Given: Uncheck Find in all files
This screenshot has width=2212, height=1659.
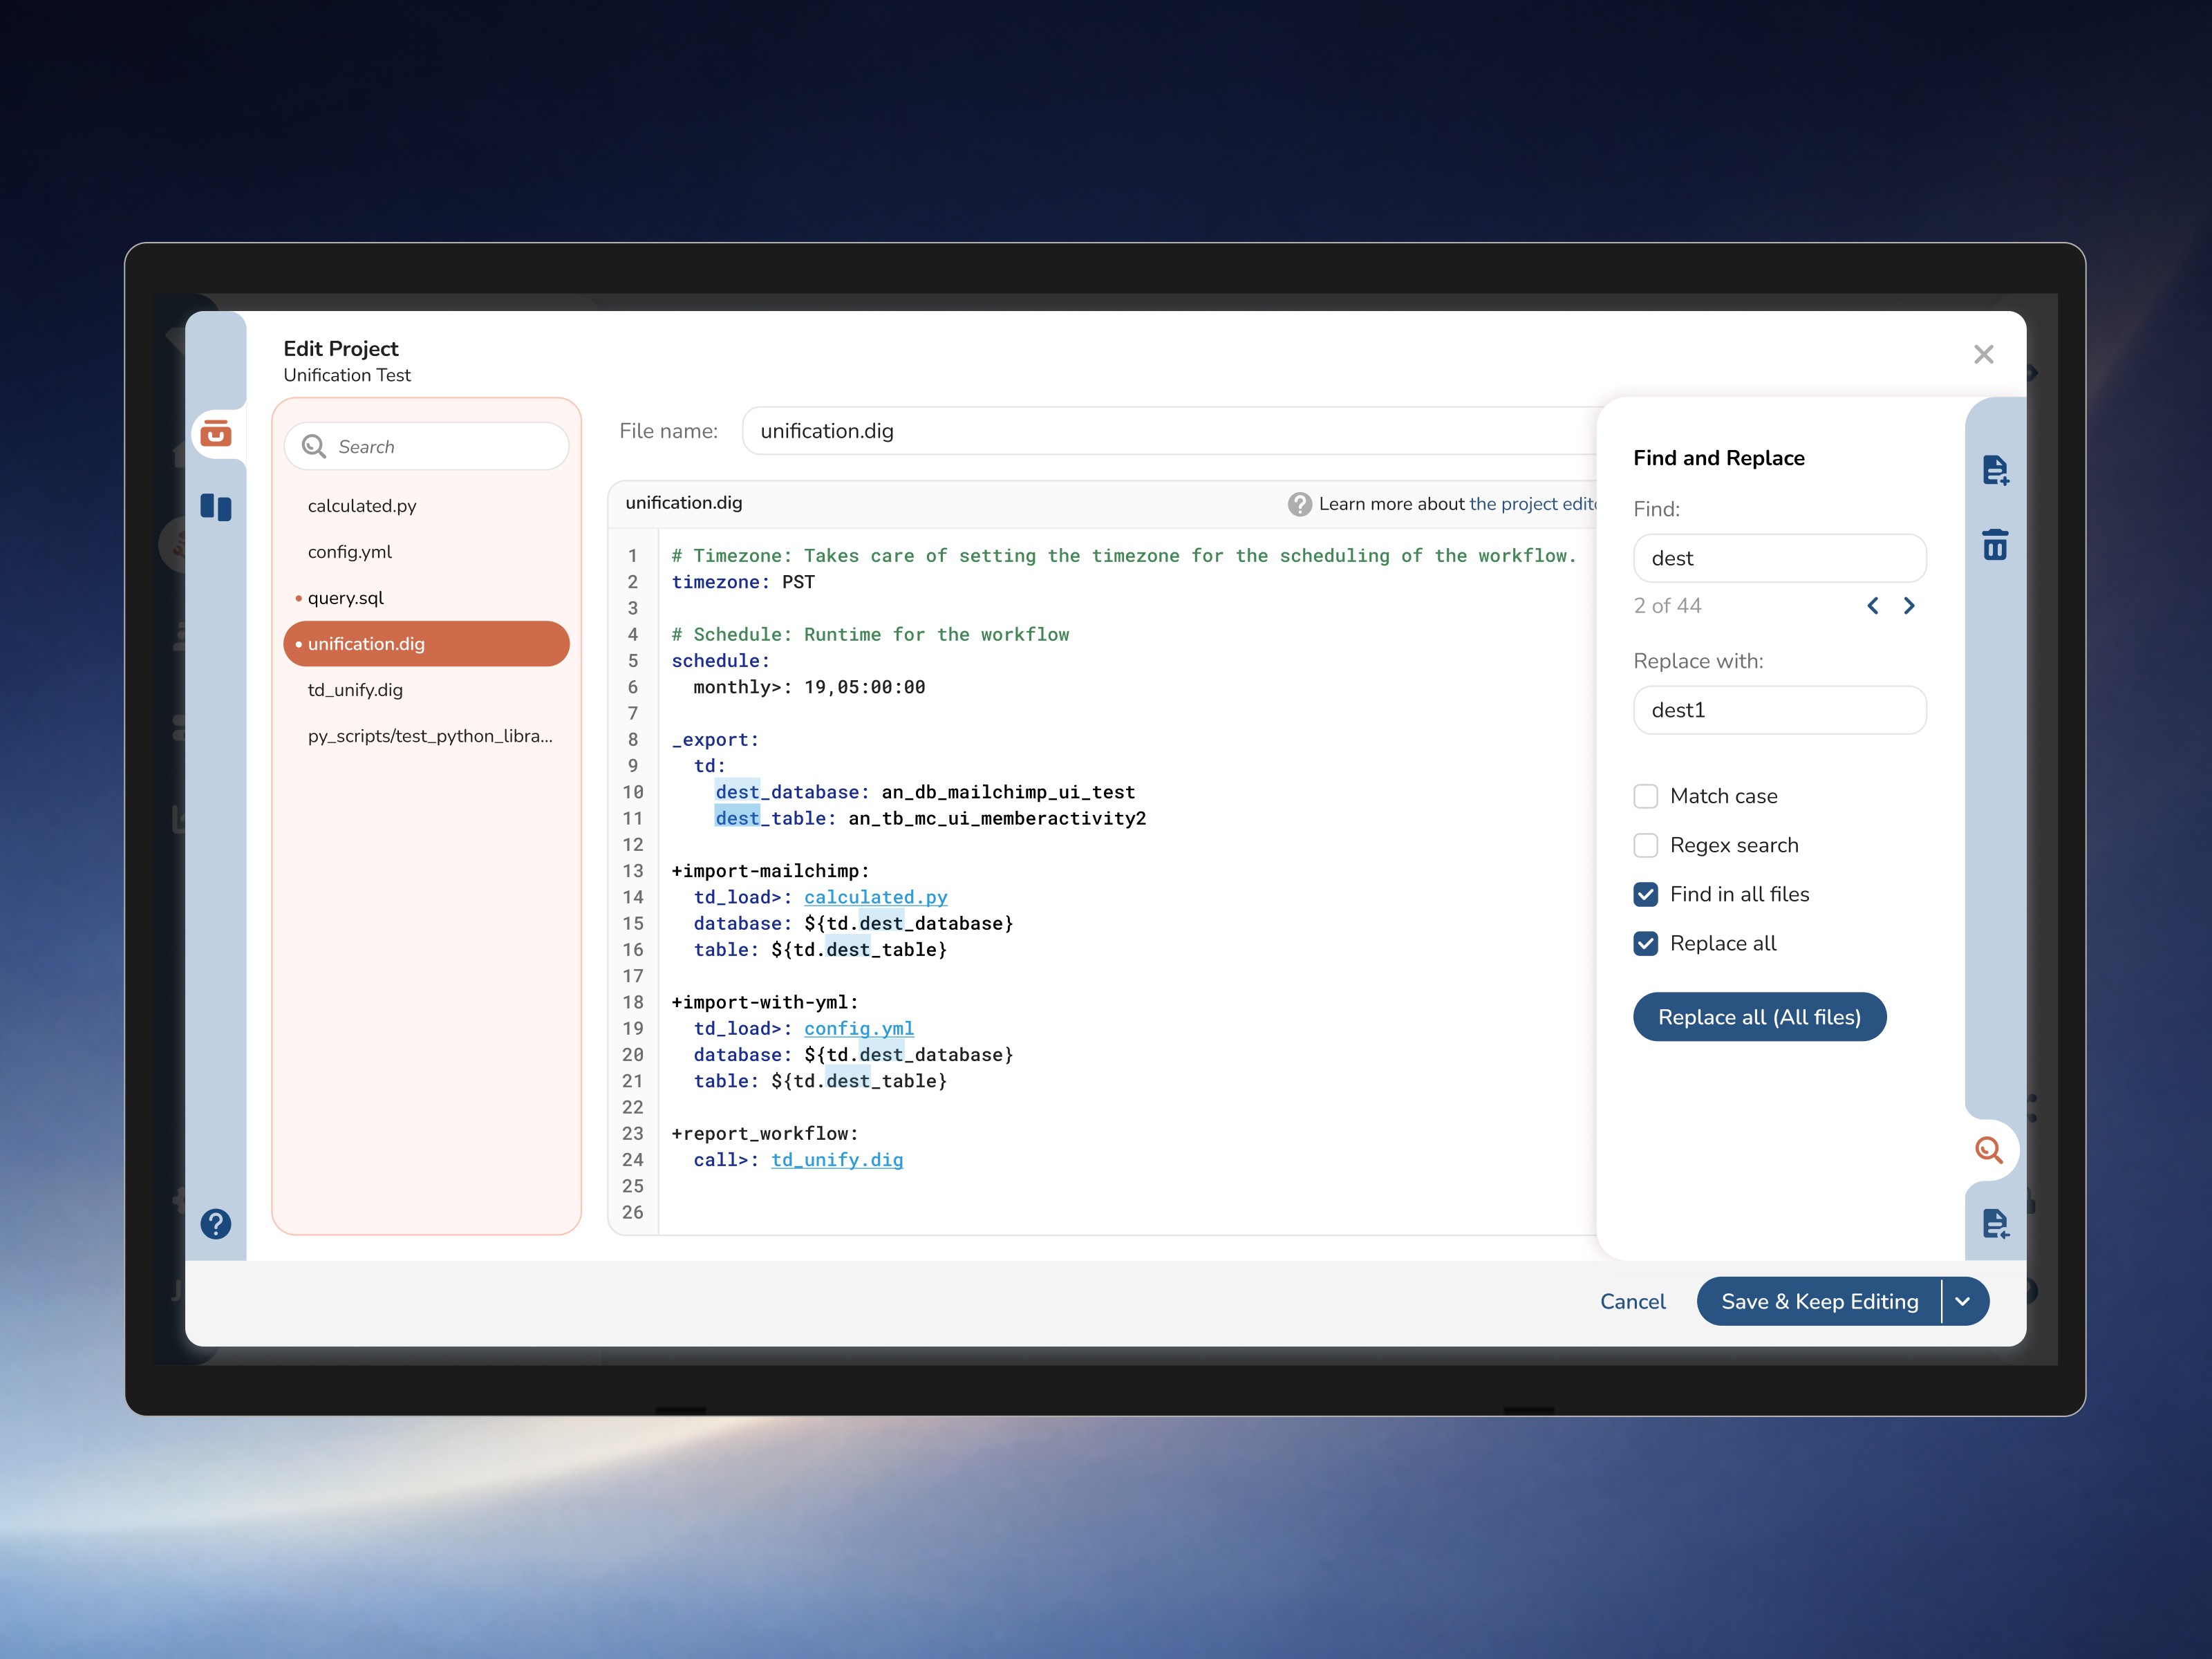Looking at the screenshot, I should pyautogui.click(x=1645, y=894).
